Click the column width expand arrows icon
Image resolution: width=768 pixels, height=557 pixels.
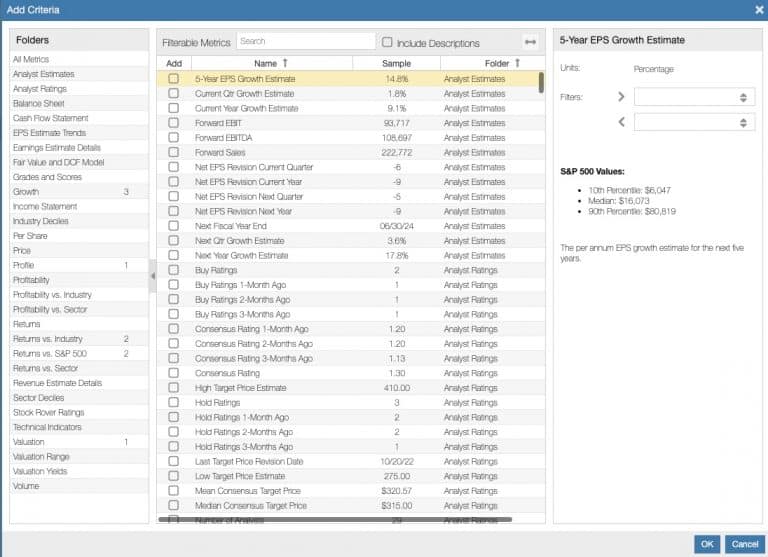pyautogui.click(x=530, y=42)
